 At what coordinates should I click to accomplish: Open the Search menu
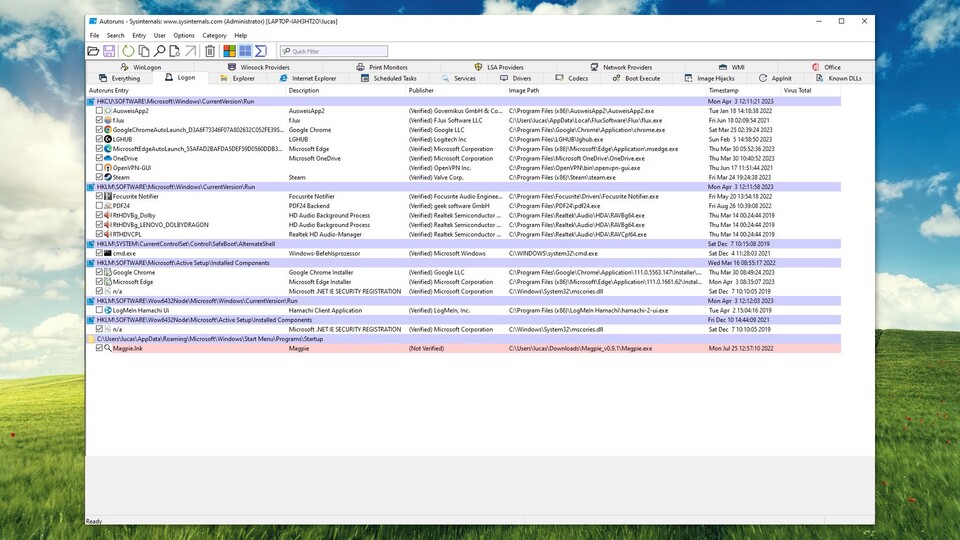(x=115, y=36)
